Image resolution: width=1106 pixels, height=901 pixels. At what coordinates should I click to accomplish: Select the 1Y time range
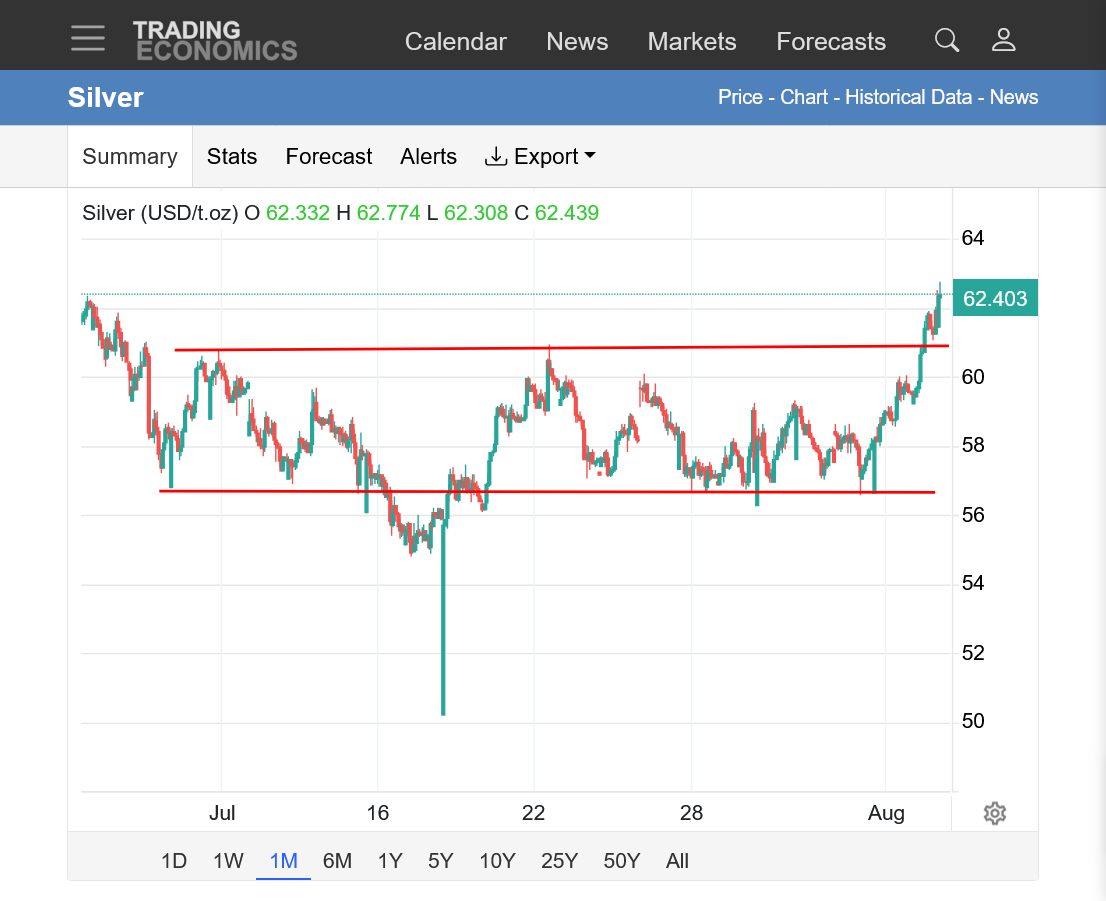390,861
